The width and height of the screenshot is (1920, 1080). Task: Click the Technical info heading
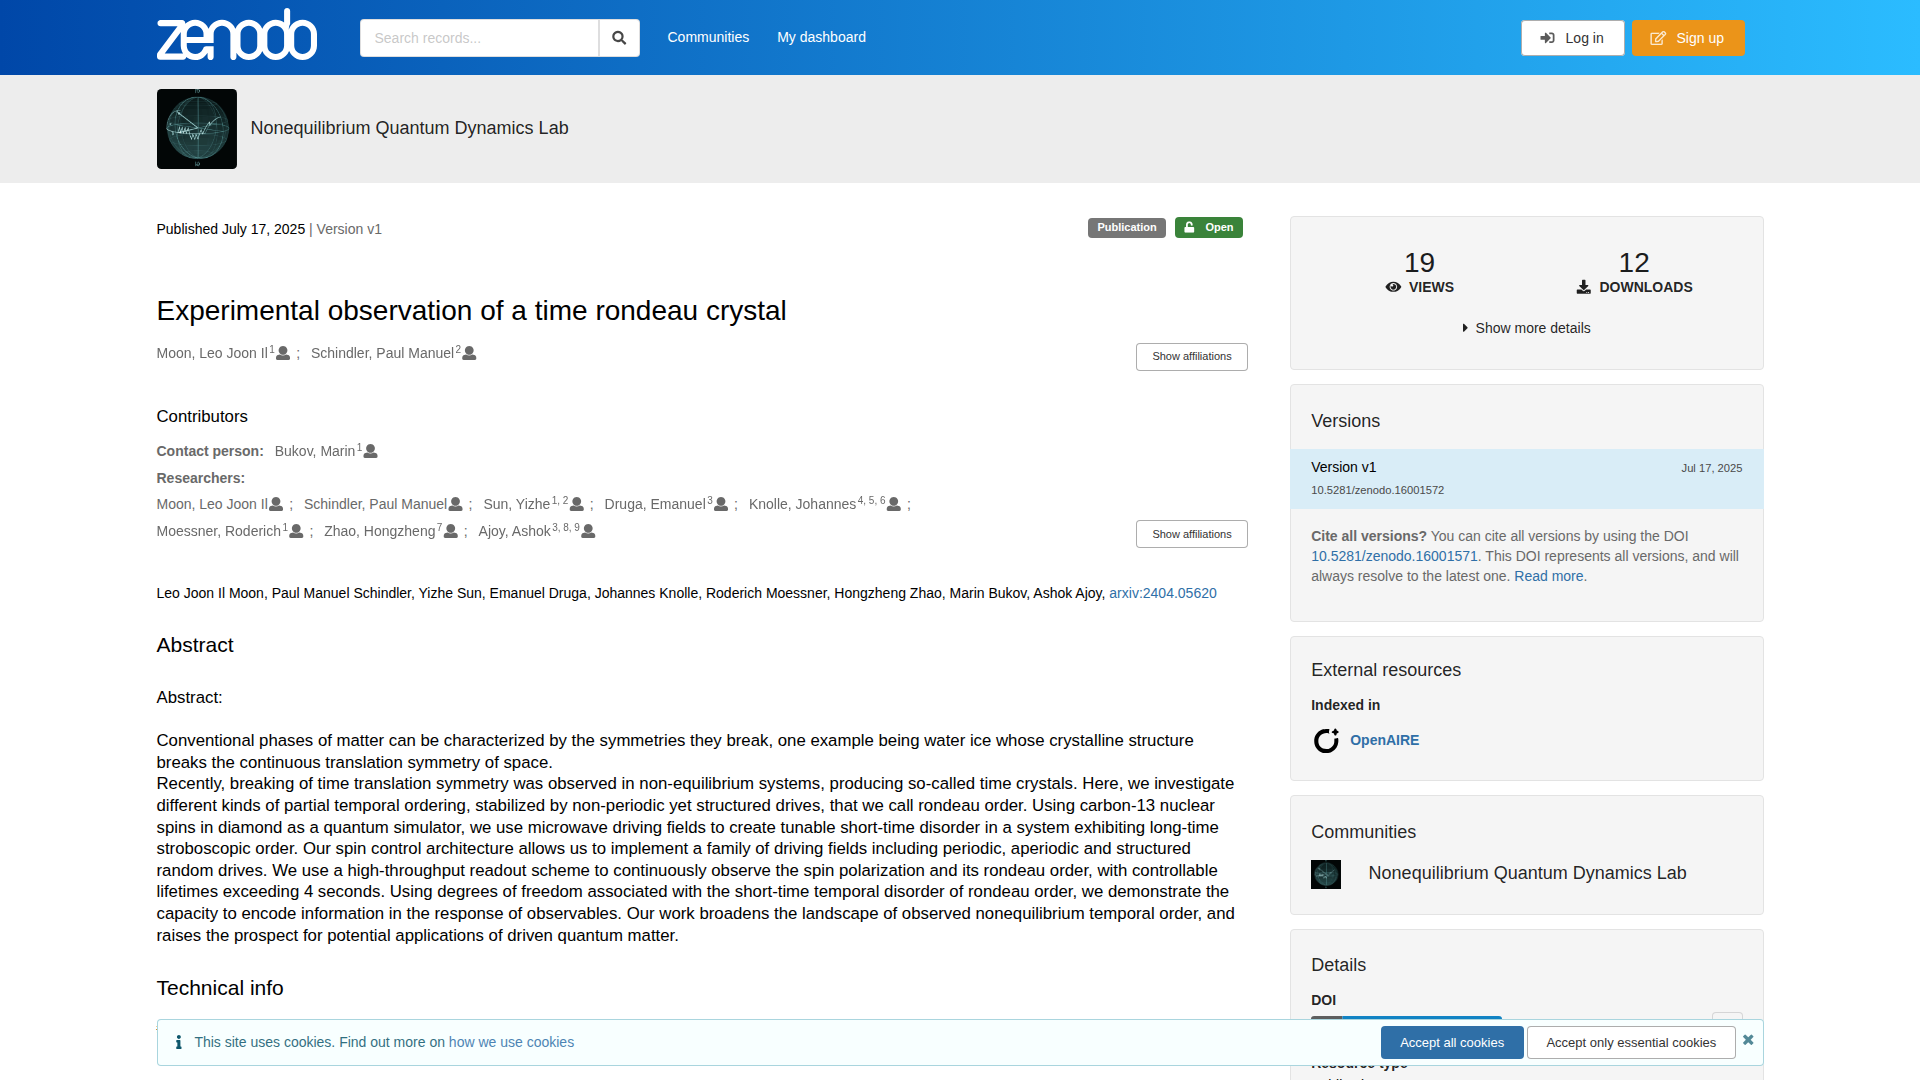220,988
